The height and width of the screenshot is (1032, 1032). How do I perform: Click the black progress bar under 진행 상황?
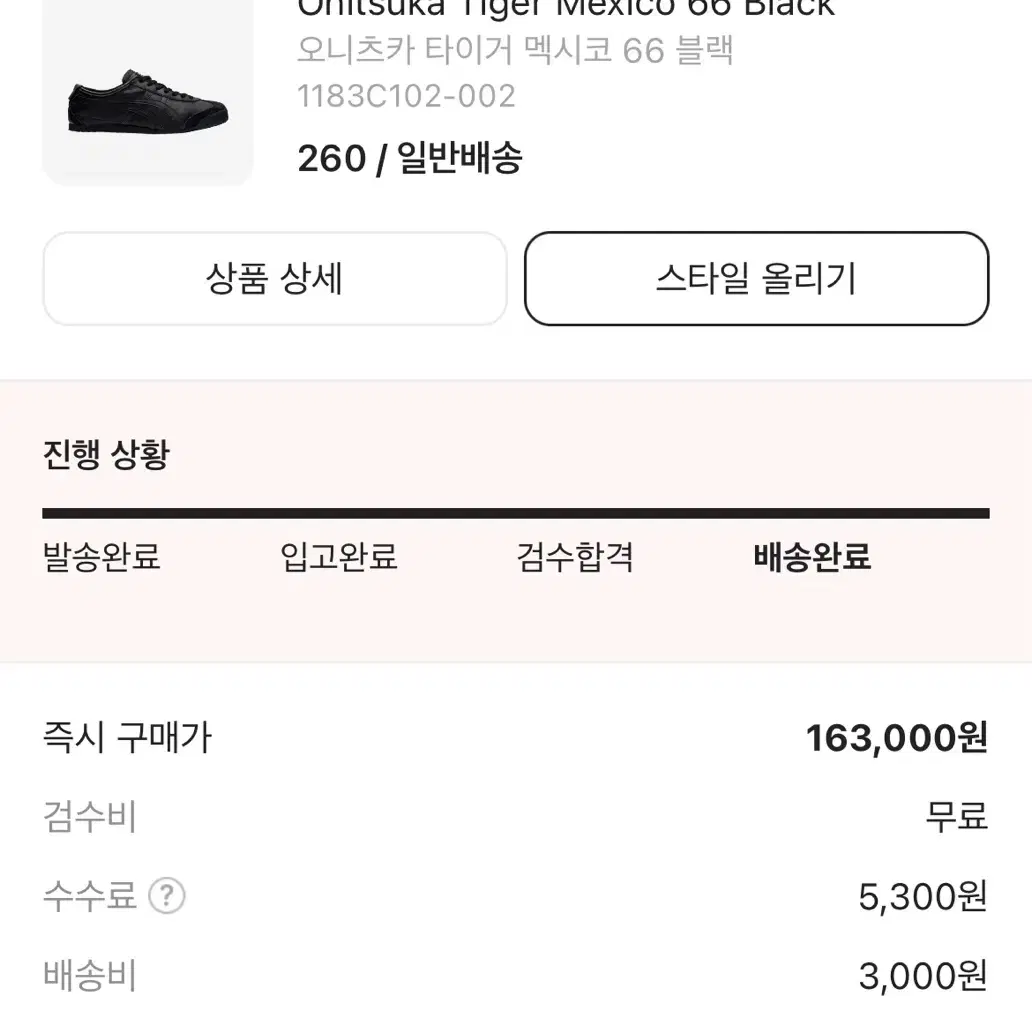pos(516,513)
